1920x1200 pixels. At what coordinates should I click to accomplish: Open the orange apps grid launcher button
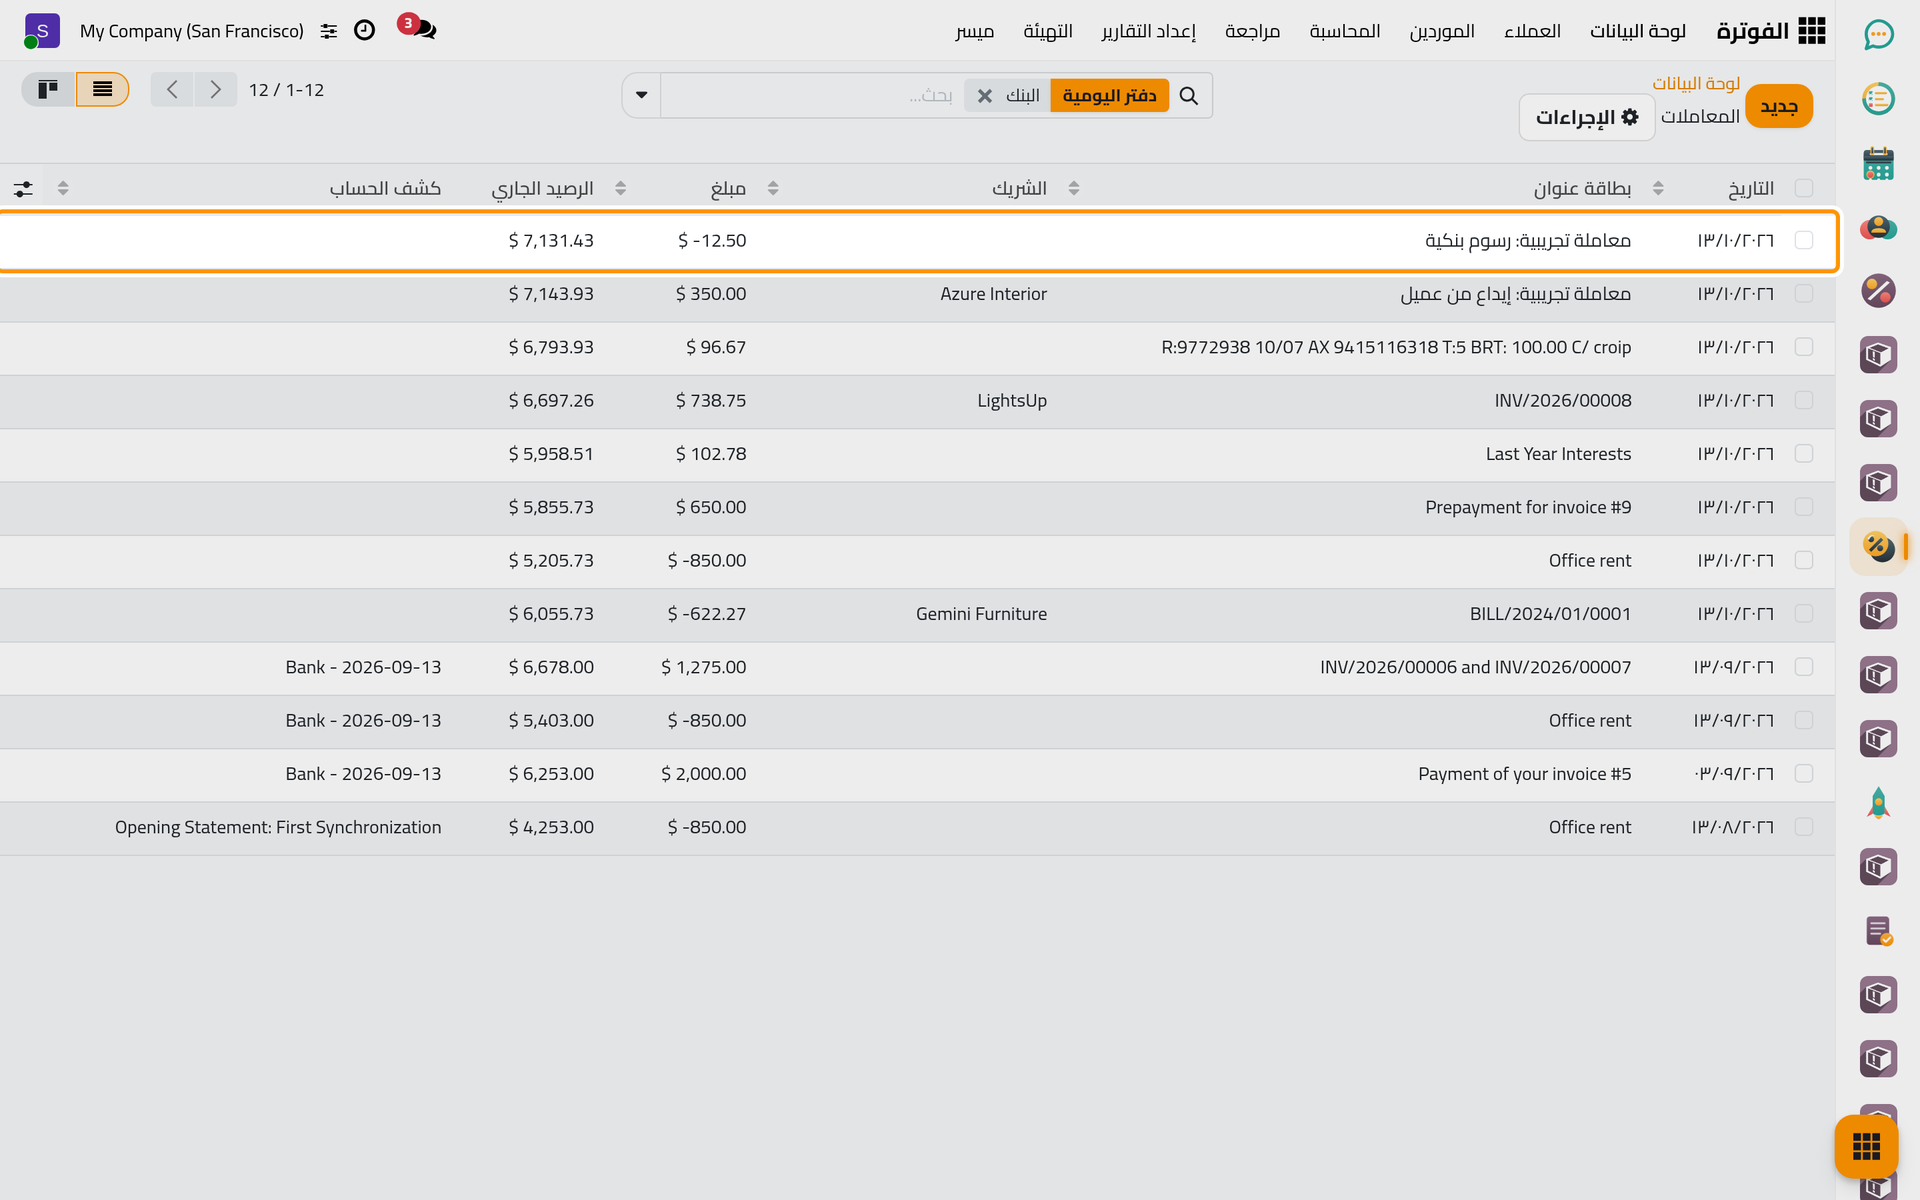[1866, 1146]
